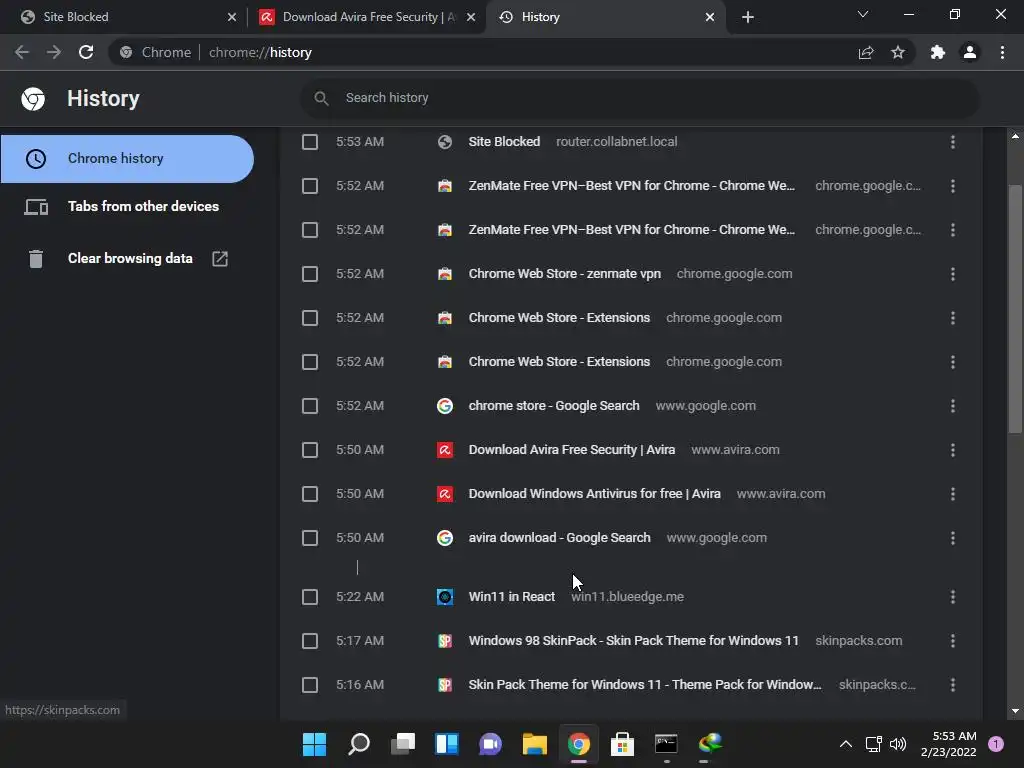This screenshot has width=1024, height=768.
Task: Go back using the browser back arrow
Action: tap(22, 52)
